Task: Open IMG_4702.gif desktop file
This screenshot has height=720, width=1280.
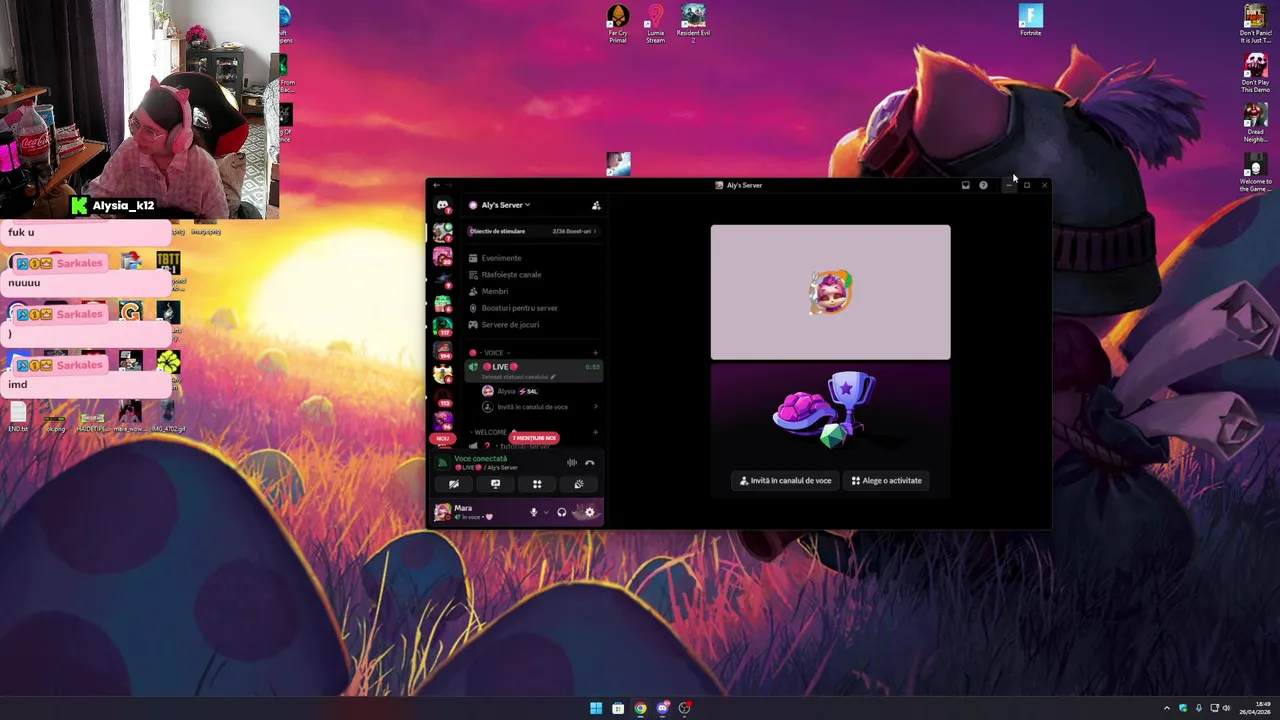Action: pos(167,417)
